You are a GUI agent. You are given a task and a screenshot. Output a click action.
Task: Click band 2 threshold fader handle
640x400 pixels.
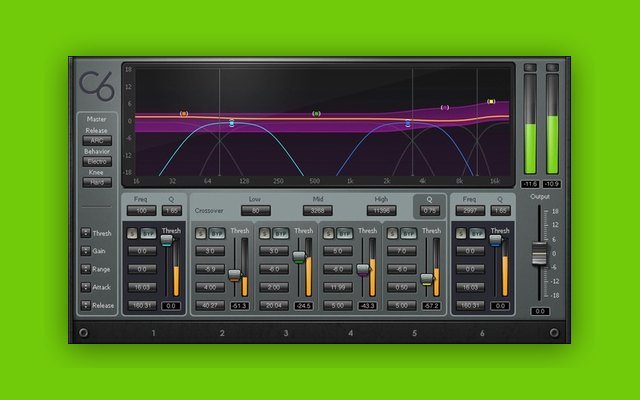pyautogui.click(x=234, y=276)
